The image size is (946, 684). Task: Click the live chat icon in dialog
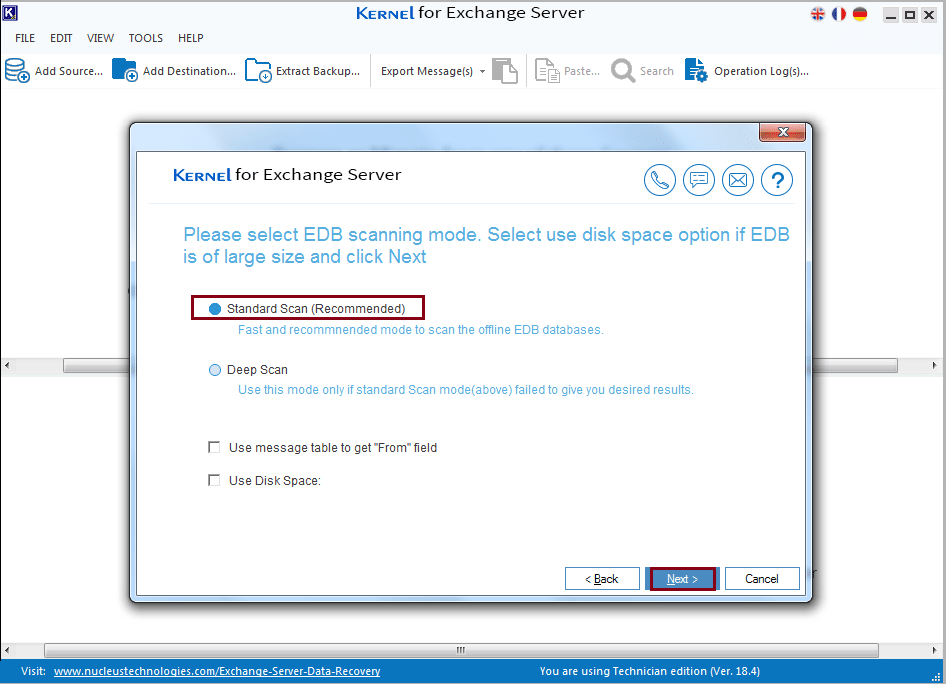pos(699,180)
